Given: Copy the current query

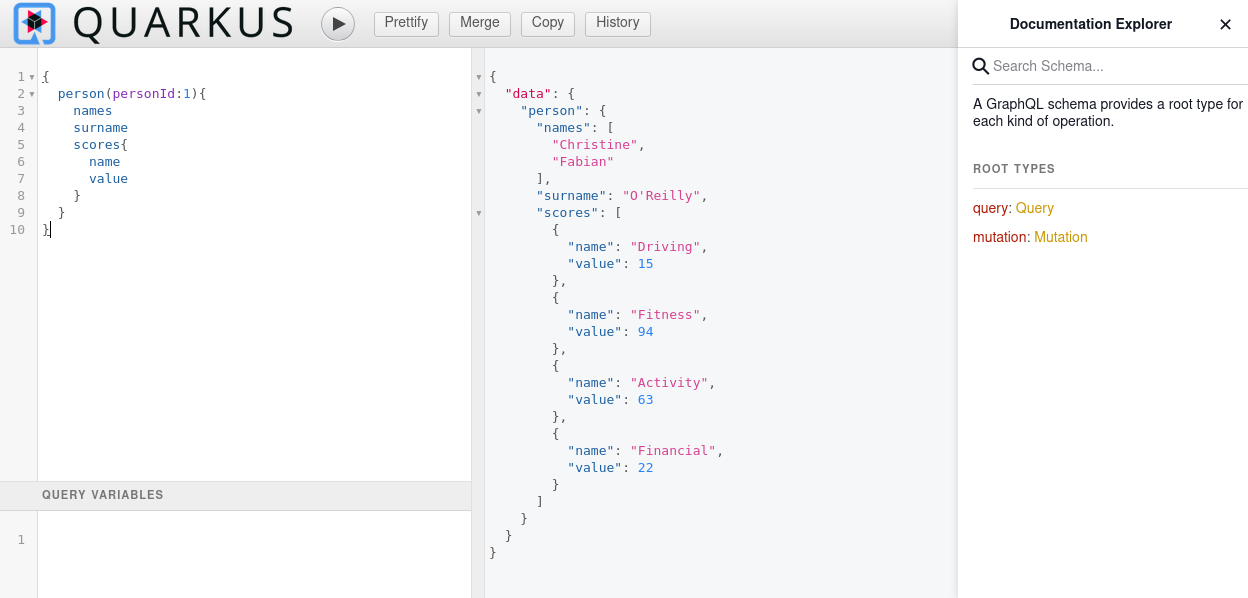Looking at the screenshot, I should coord(547,23).
